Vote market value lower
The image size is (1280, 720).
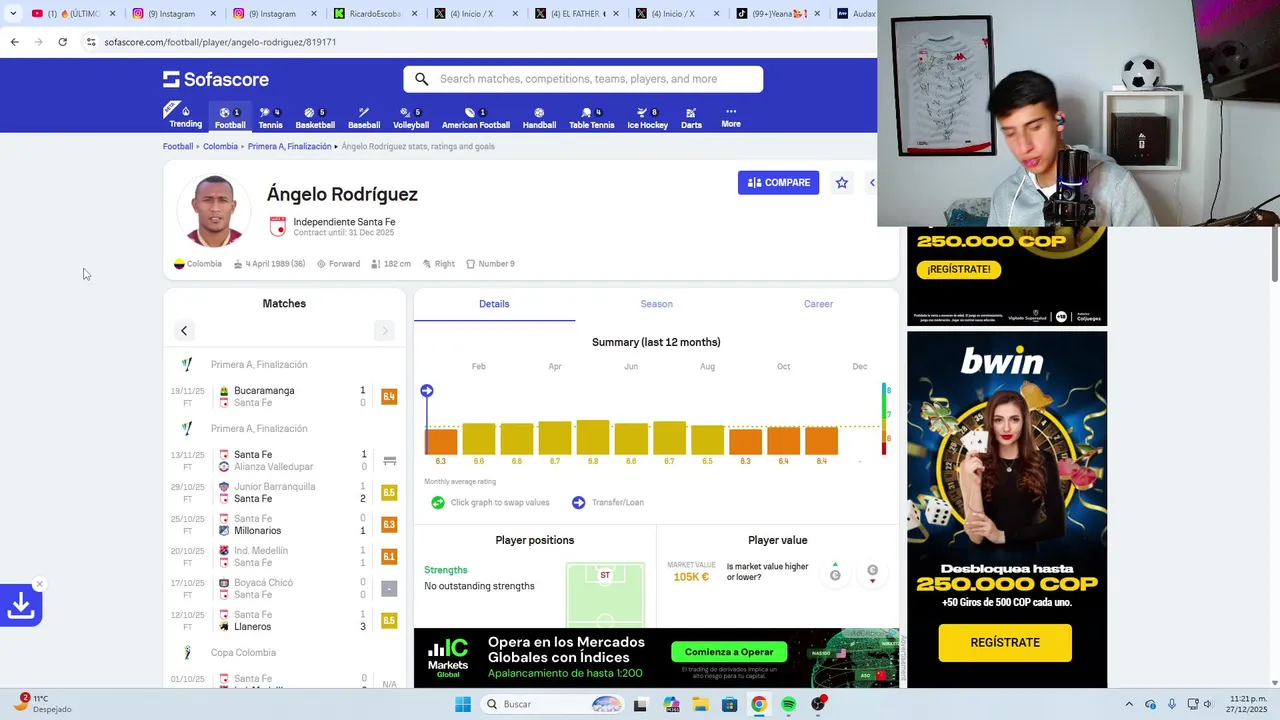point(872,573)
